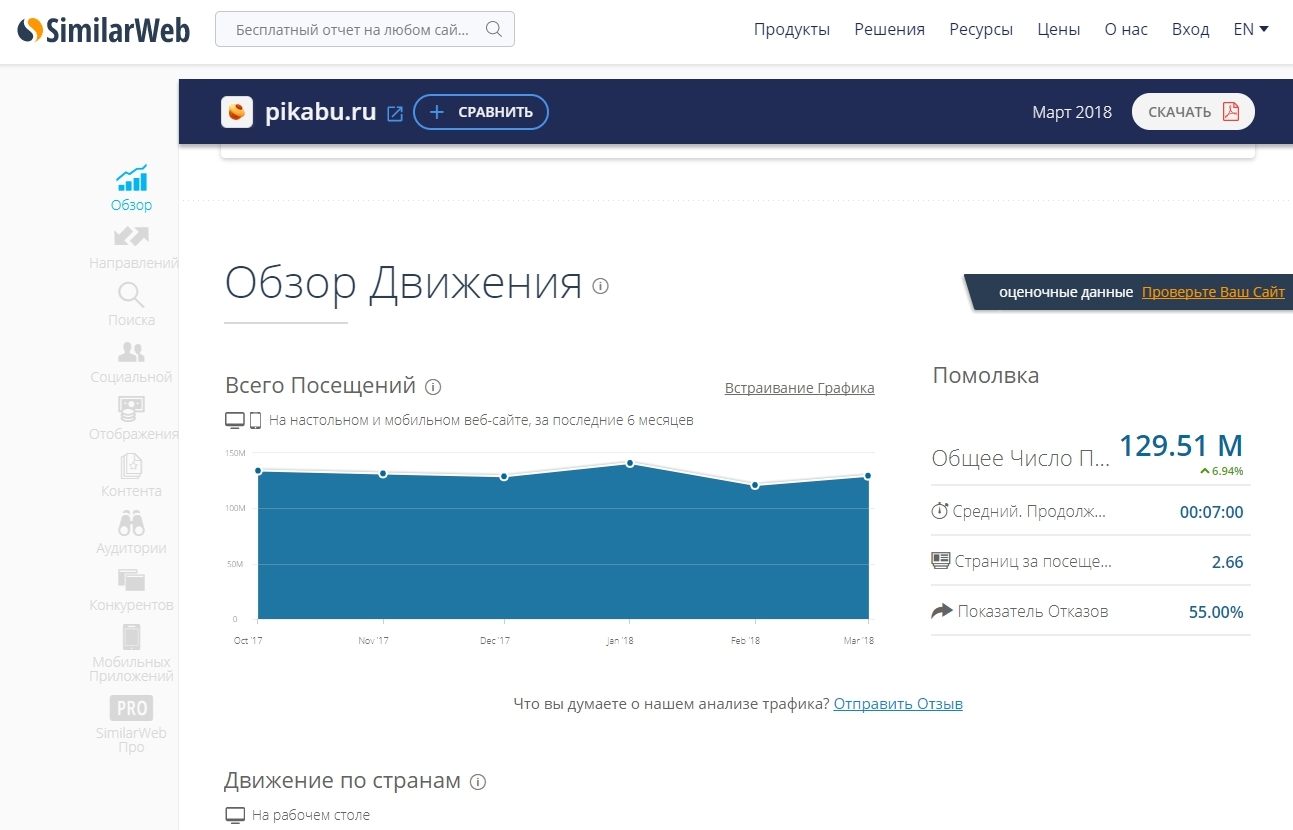Open the Направлений sidebar section
The height and width of the screenshot is (830, 1293).
pyautogui.click(x=133, y=247)
